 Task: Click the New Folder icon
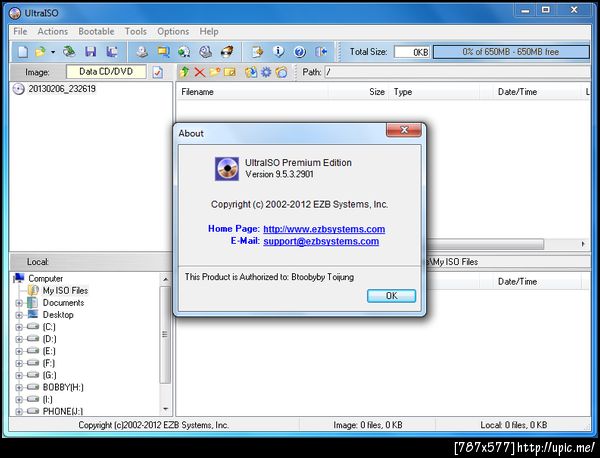click(x=215, y=72)
